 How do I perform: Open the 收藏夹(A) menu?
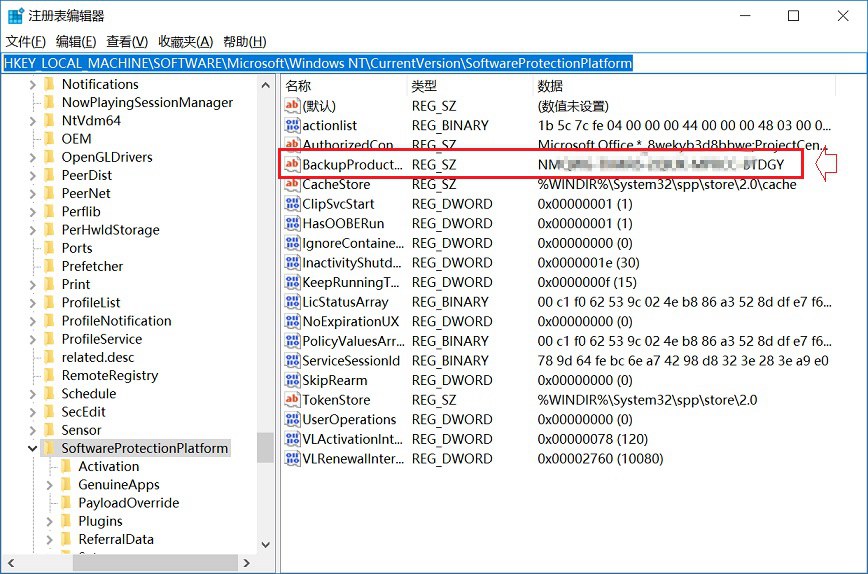[185, 42]
